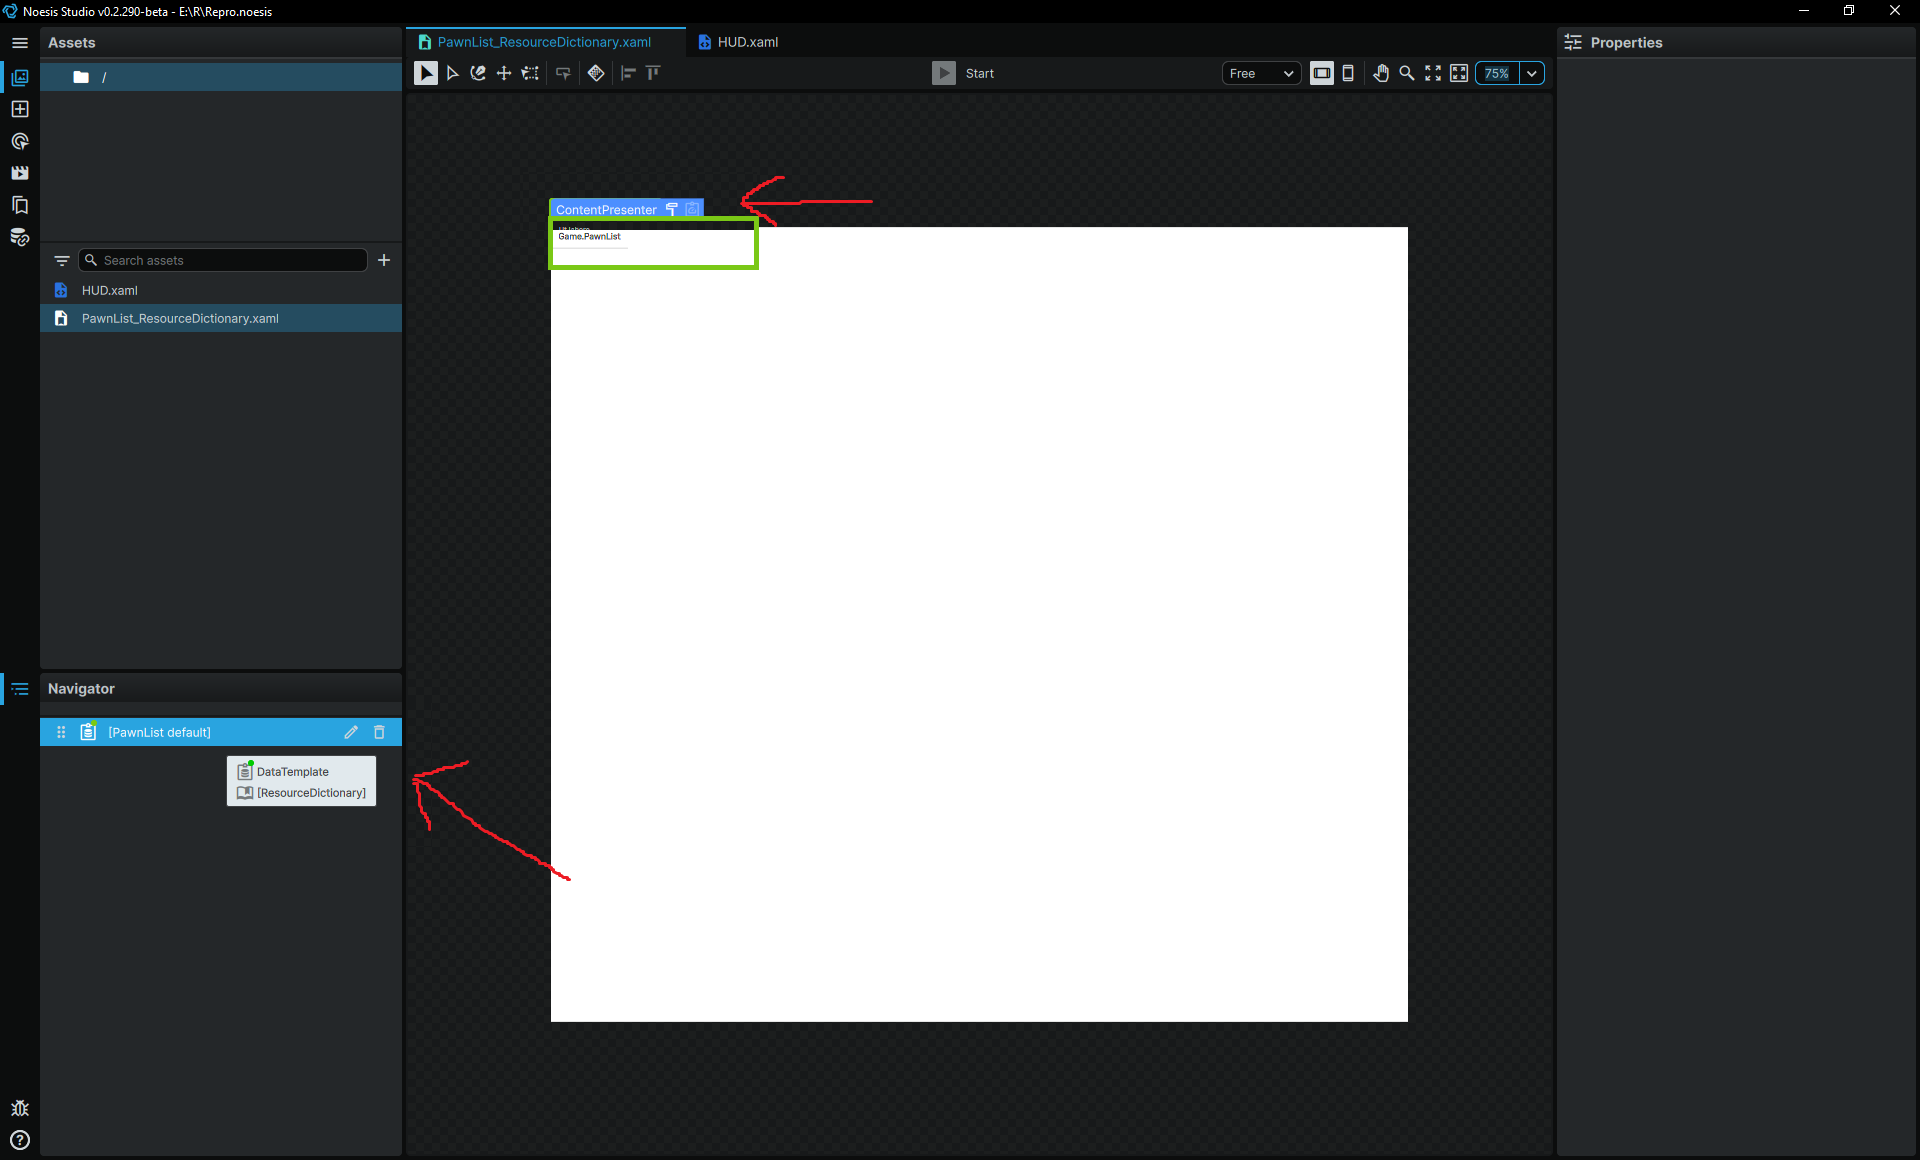Align selection to the left edge
Viewport: 1920px width, 1160px height.
coord(628,73)
